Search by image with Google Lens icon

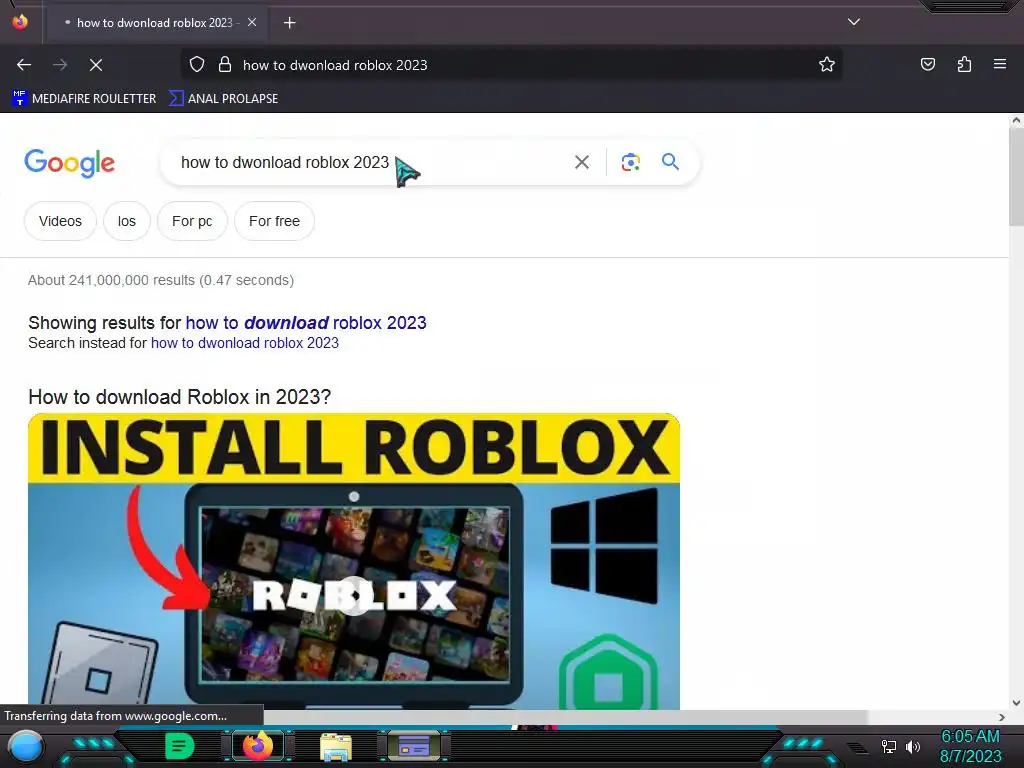(x=630, y=162)
